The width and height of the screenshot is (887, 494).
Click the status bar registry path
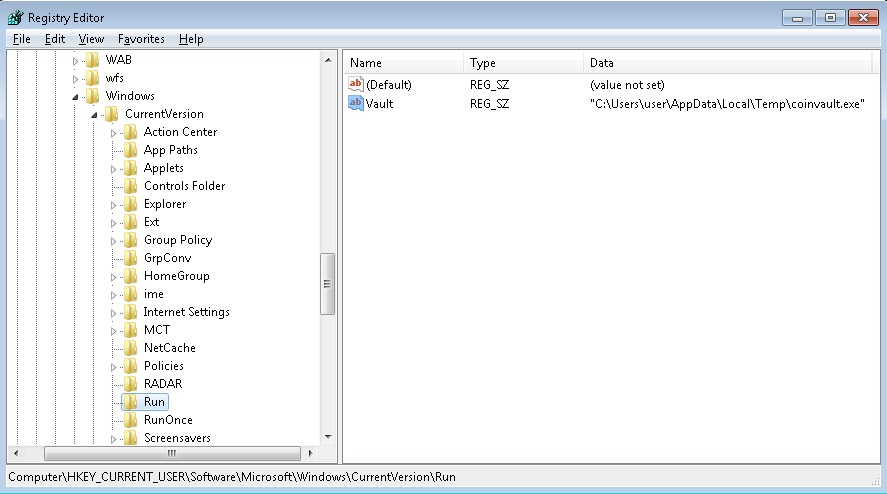232,477
